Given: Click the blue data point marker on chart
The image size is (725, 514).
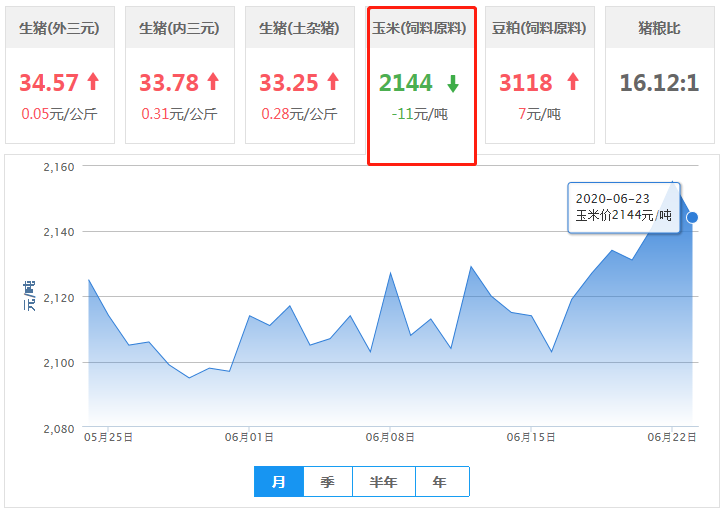Looking at the screenshot, I should 692,217.
